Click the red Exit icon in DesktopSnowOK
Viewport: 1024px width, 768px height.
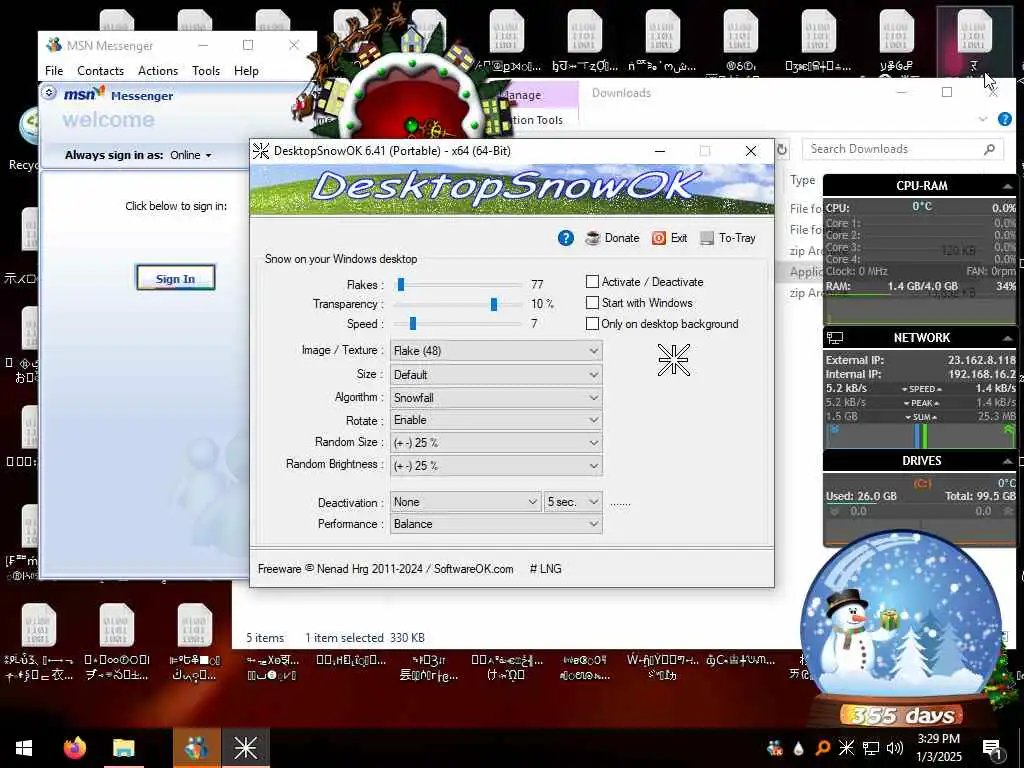point(658,238)
